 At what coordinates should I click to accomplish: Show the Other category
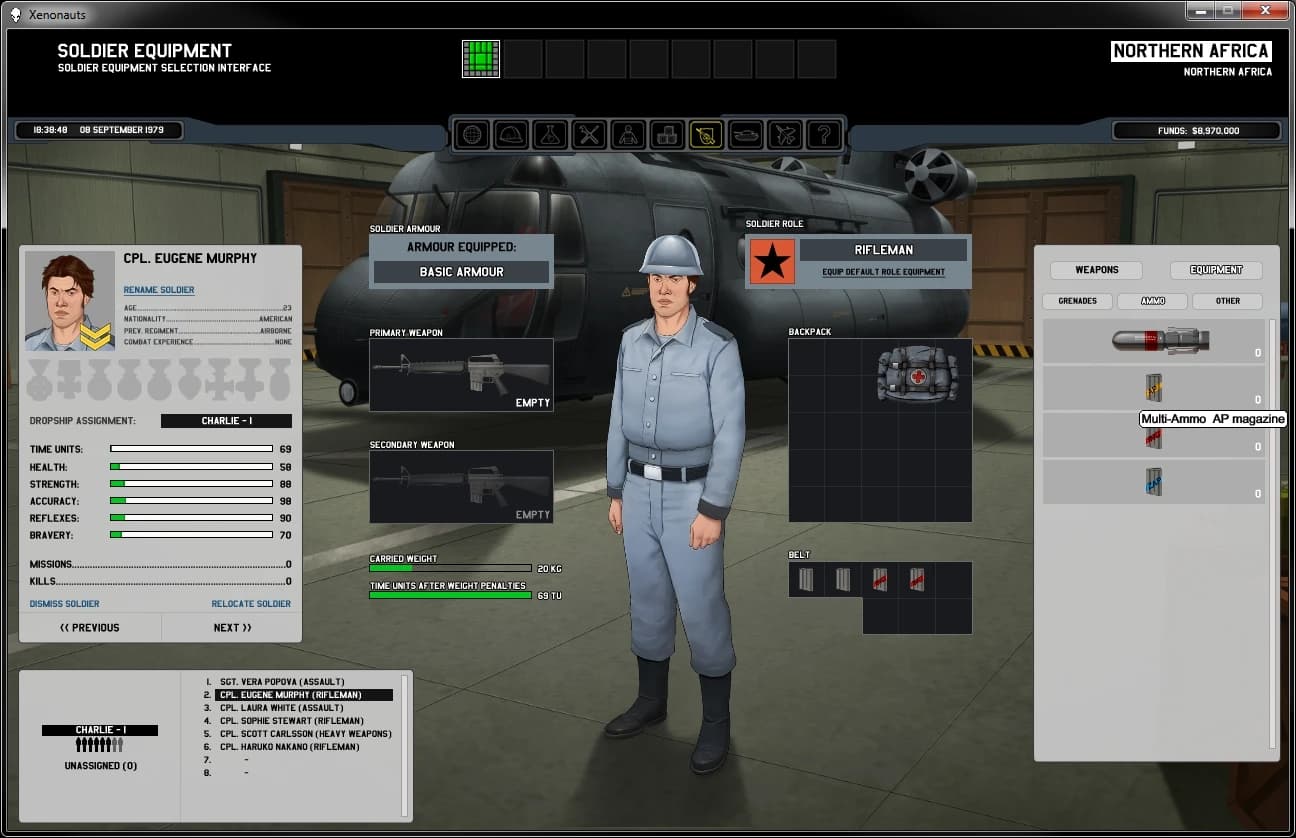pos(1228,301)
